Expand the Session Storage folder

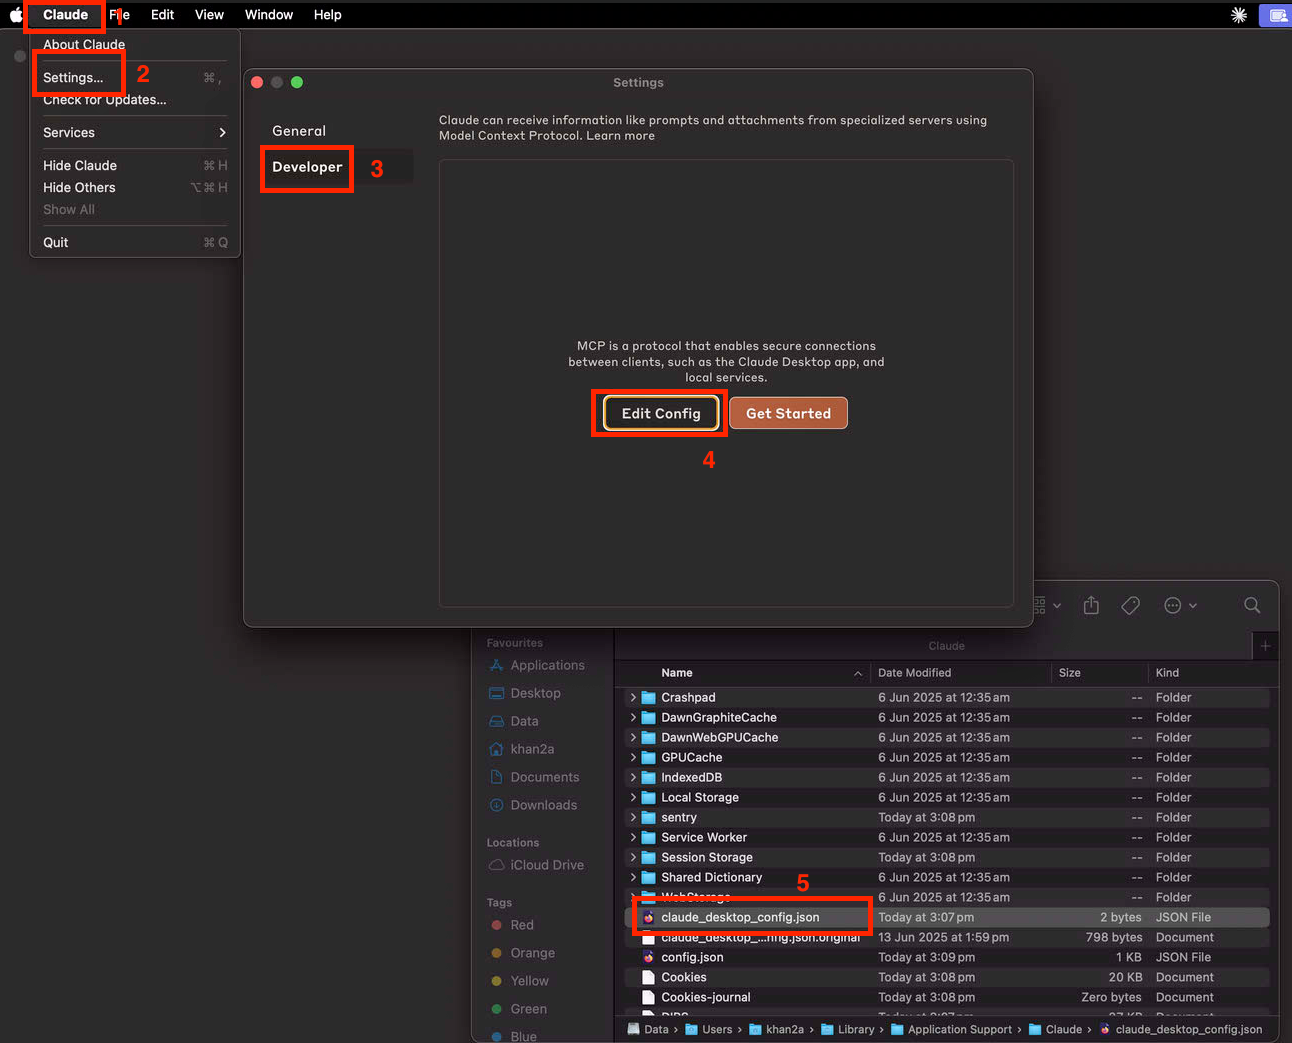633,857
